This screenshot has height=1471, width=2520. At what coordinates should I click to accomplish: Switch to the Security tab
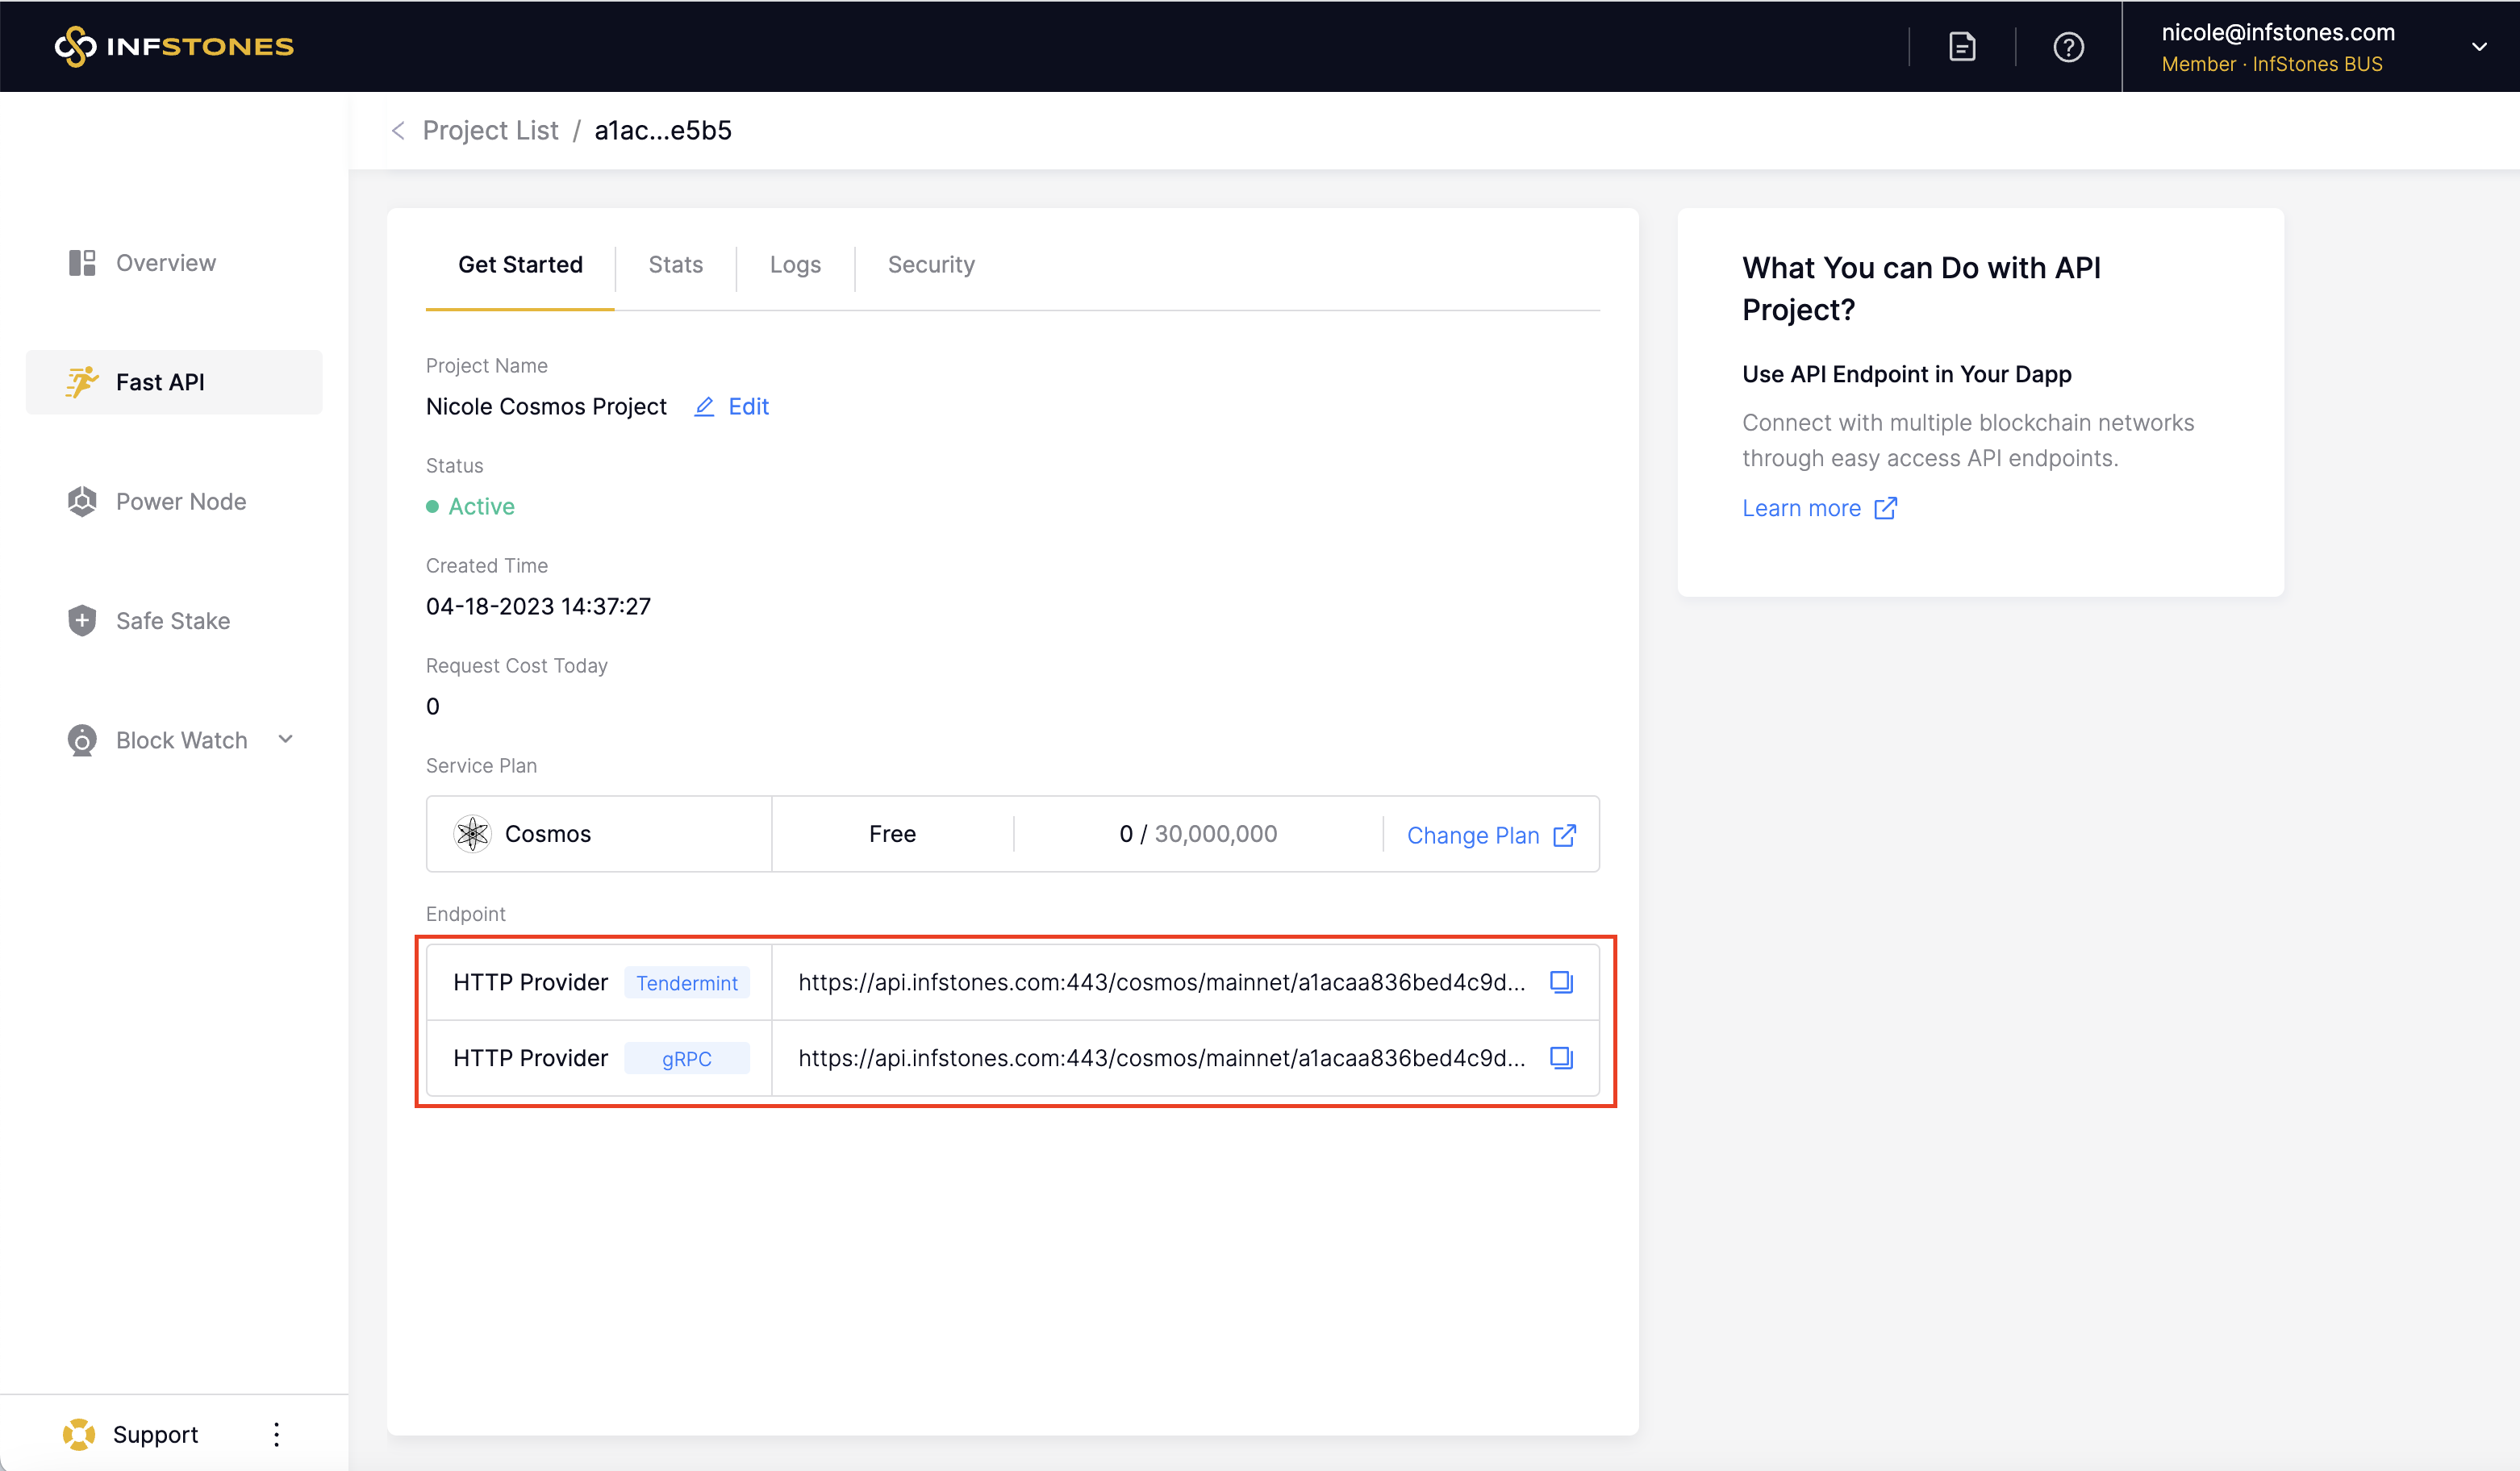click(930, 265)
